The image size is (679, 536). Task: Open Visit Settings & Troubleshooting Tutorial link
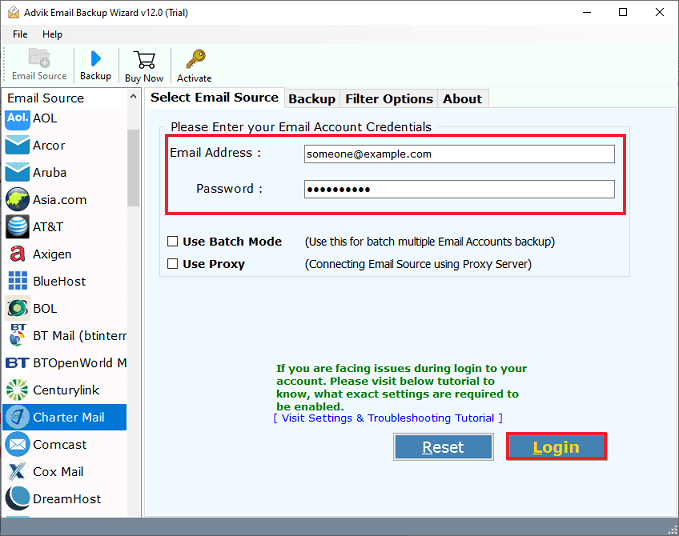coord(388,418)
